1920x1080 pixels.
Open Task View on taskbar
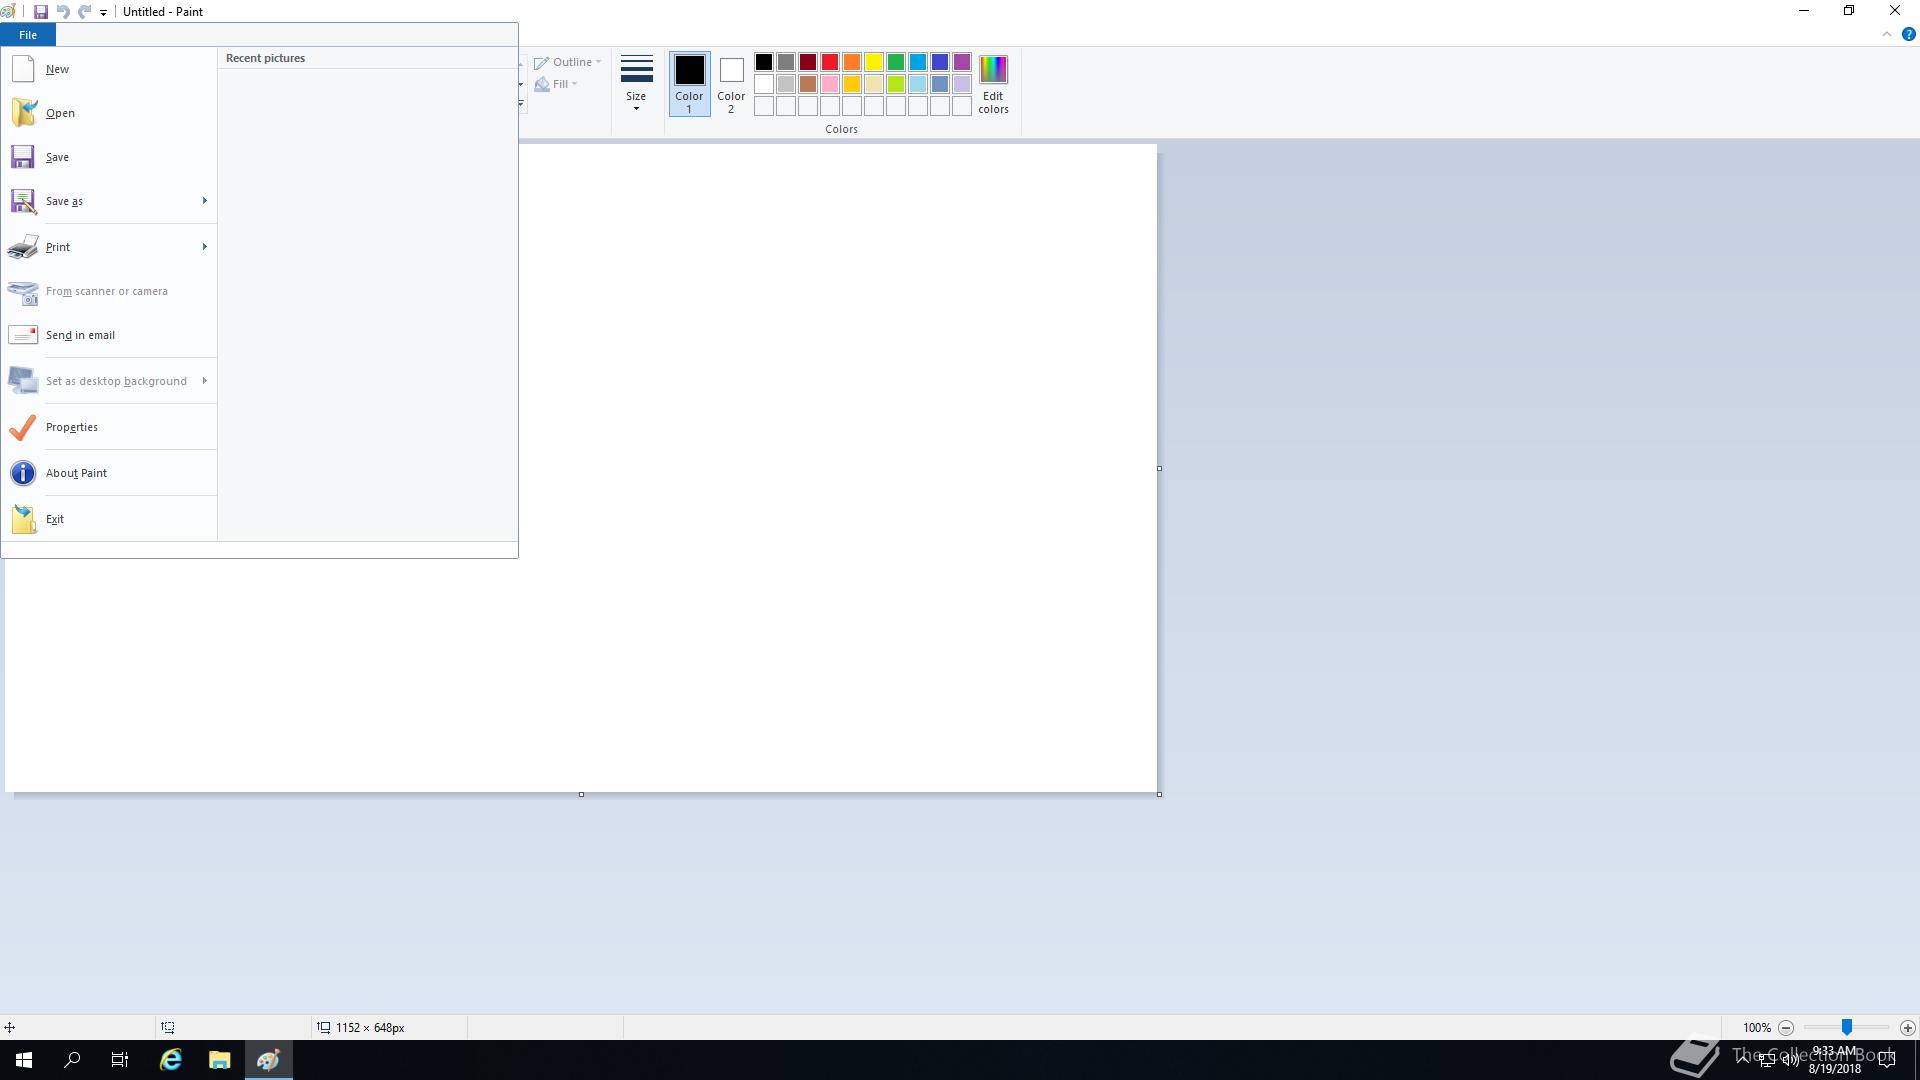[120, 1060]
